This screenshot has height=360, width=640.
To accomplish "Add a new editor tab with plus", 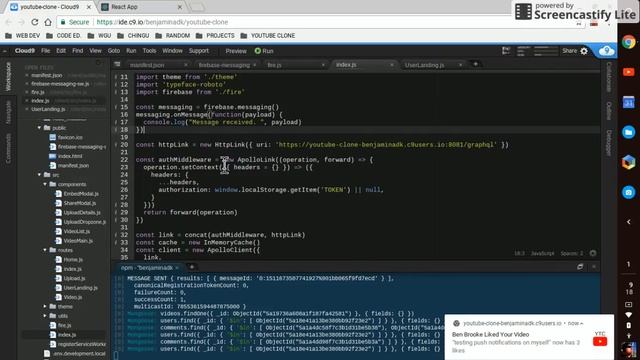I will click(476, 64).
